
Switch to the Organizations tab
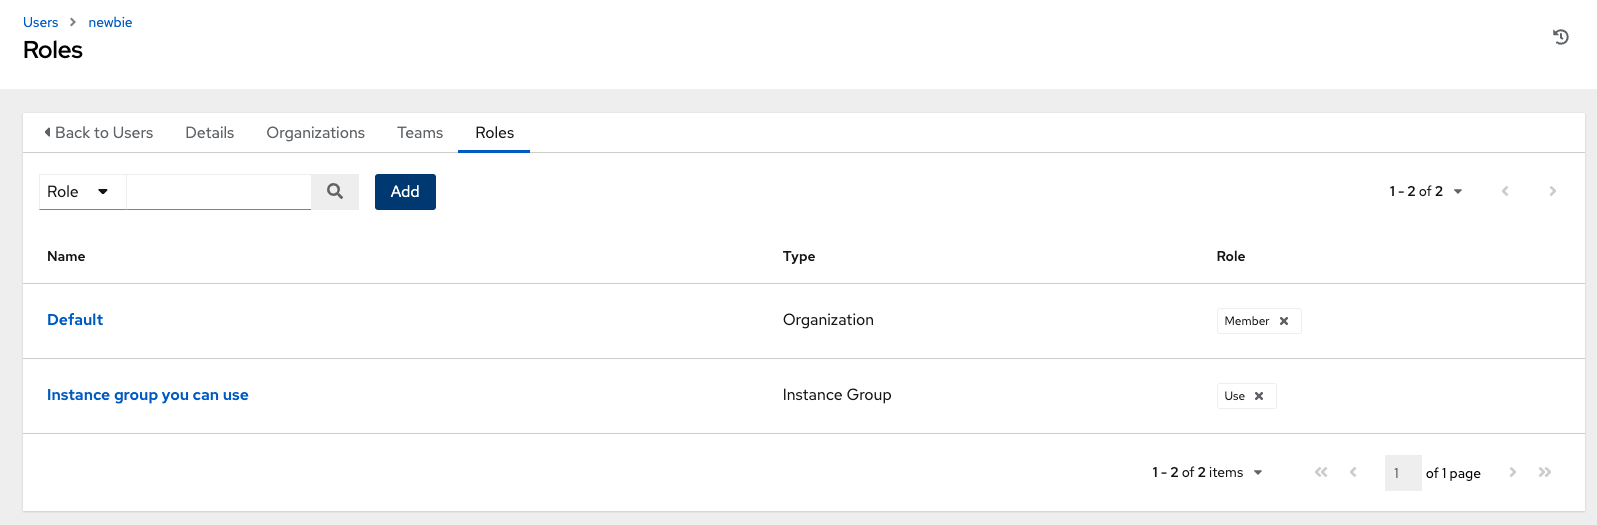(315, 132)
